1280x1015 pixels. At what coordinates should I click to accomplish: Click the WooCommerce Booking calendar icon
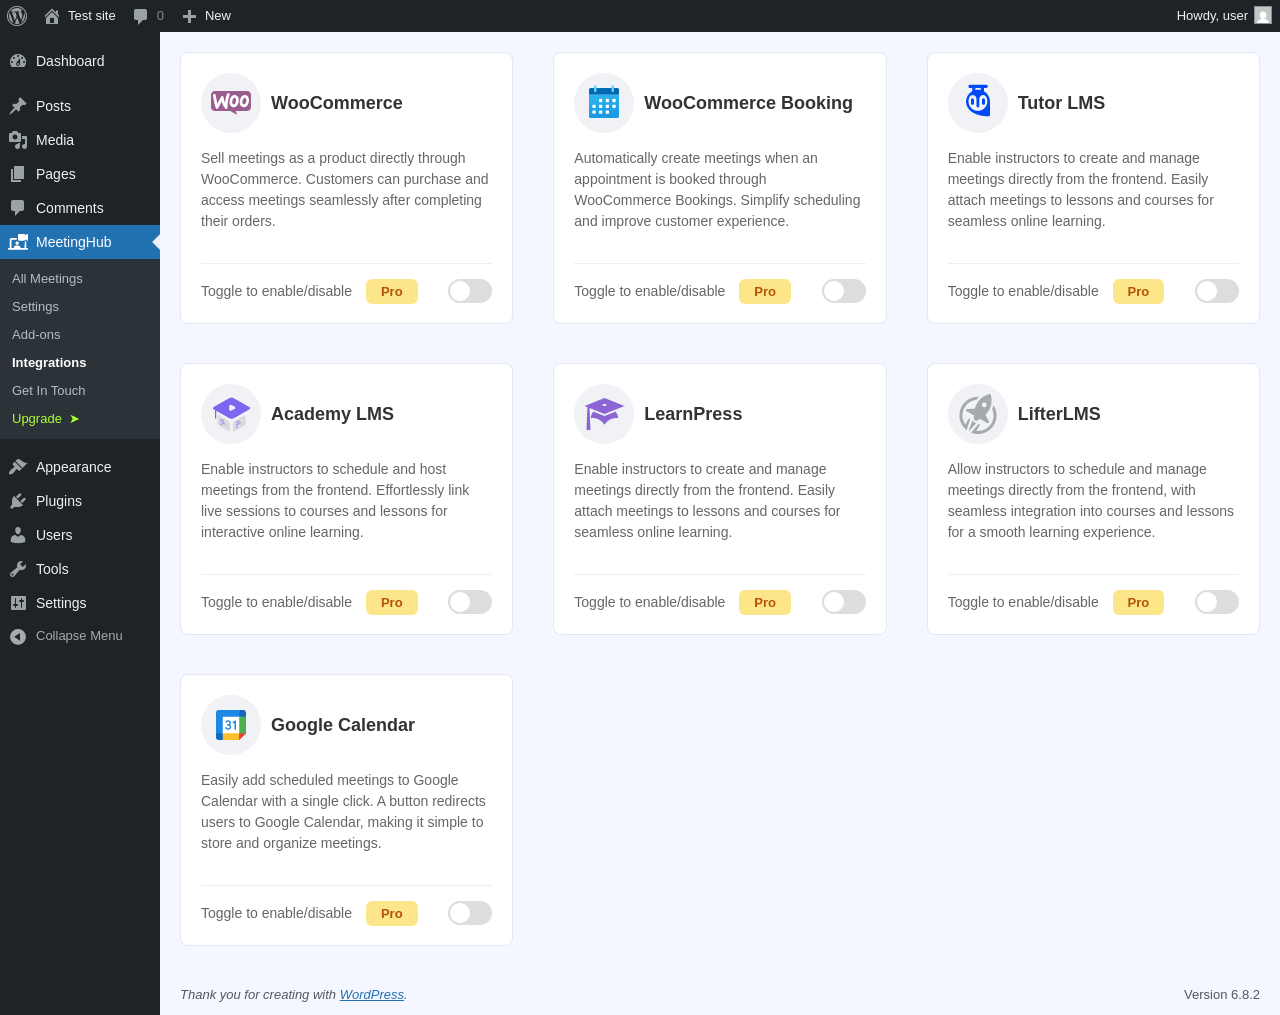tap(604, 103)
